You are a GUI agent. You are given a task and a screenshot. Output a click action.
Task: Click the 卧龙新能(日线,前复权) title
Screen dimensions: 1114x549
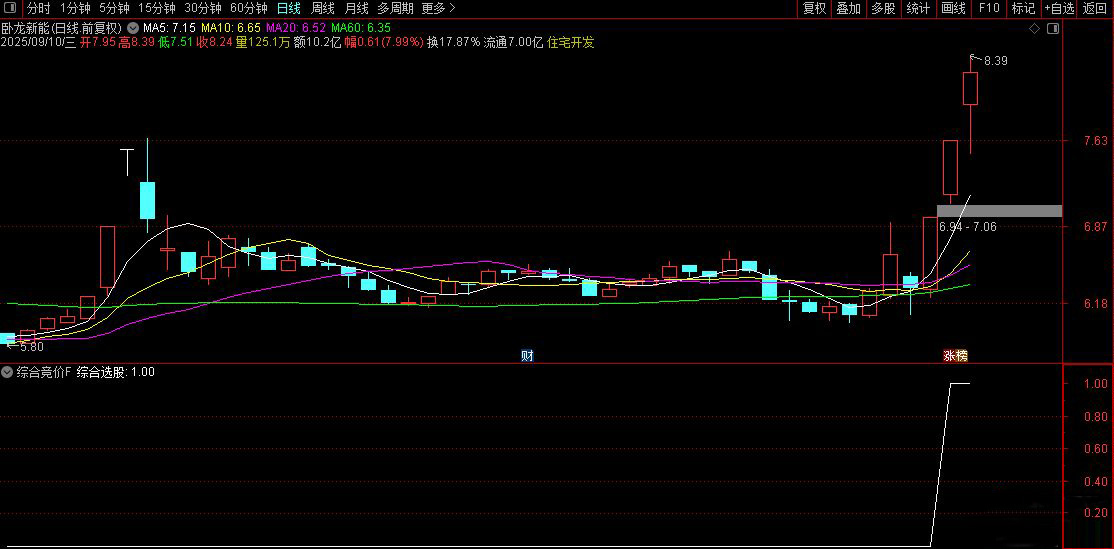click(63, 28)
